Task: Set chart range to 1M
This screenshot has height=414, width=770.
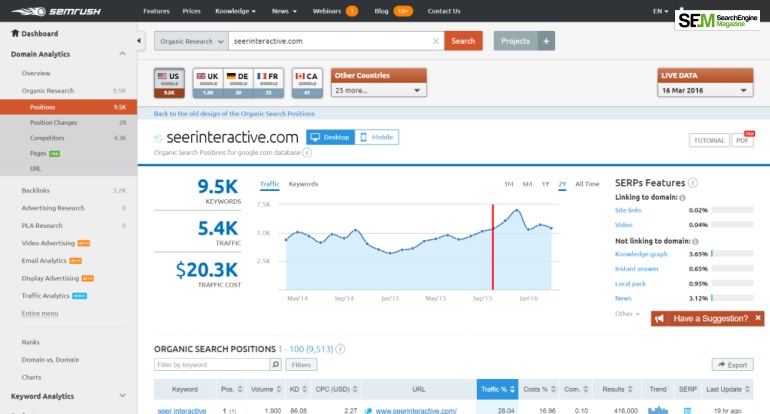Action: (509, 184)
